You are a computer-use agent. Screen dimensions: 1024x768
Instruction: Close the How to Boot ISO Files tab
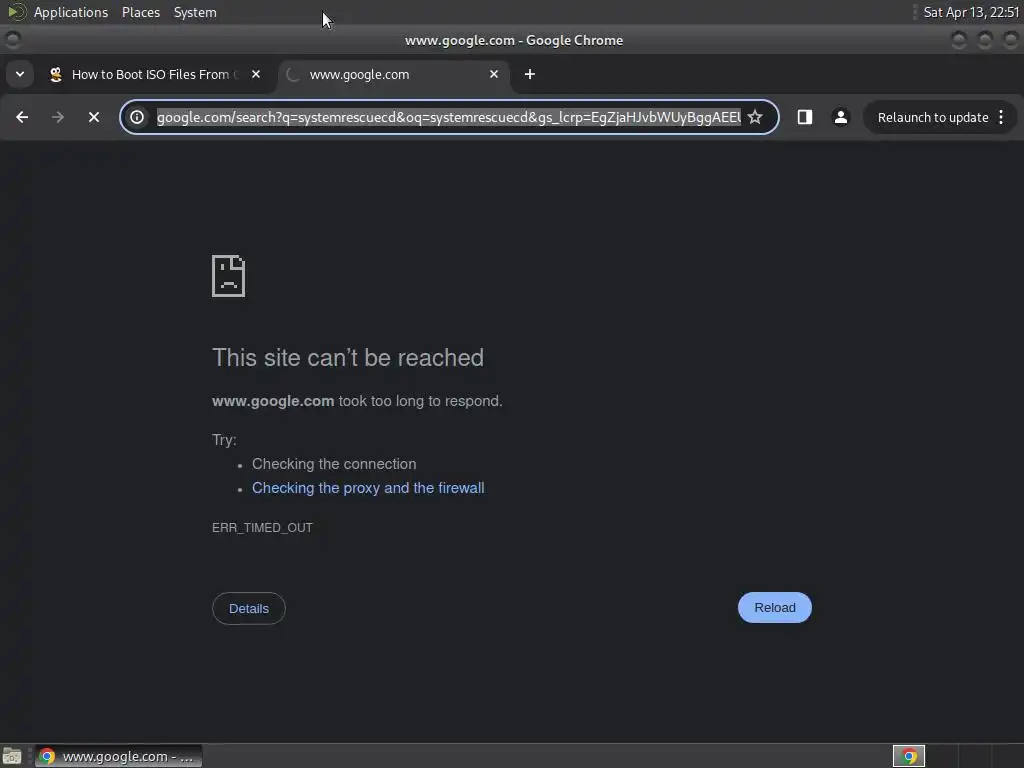(256, 74)
